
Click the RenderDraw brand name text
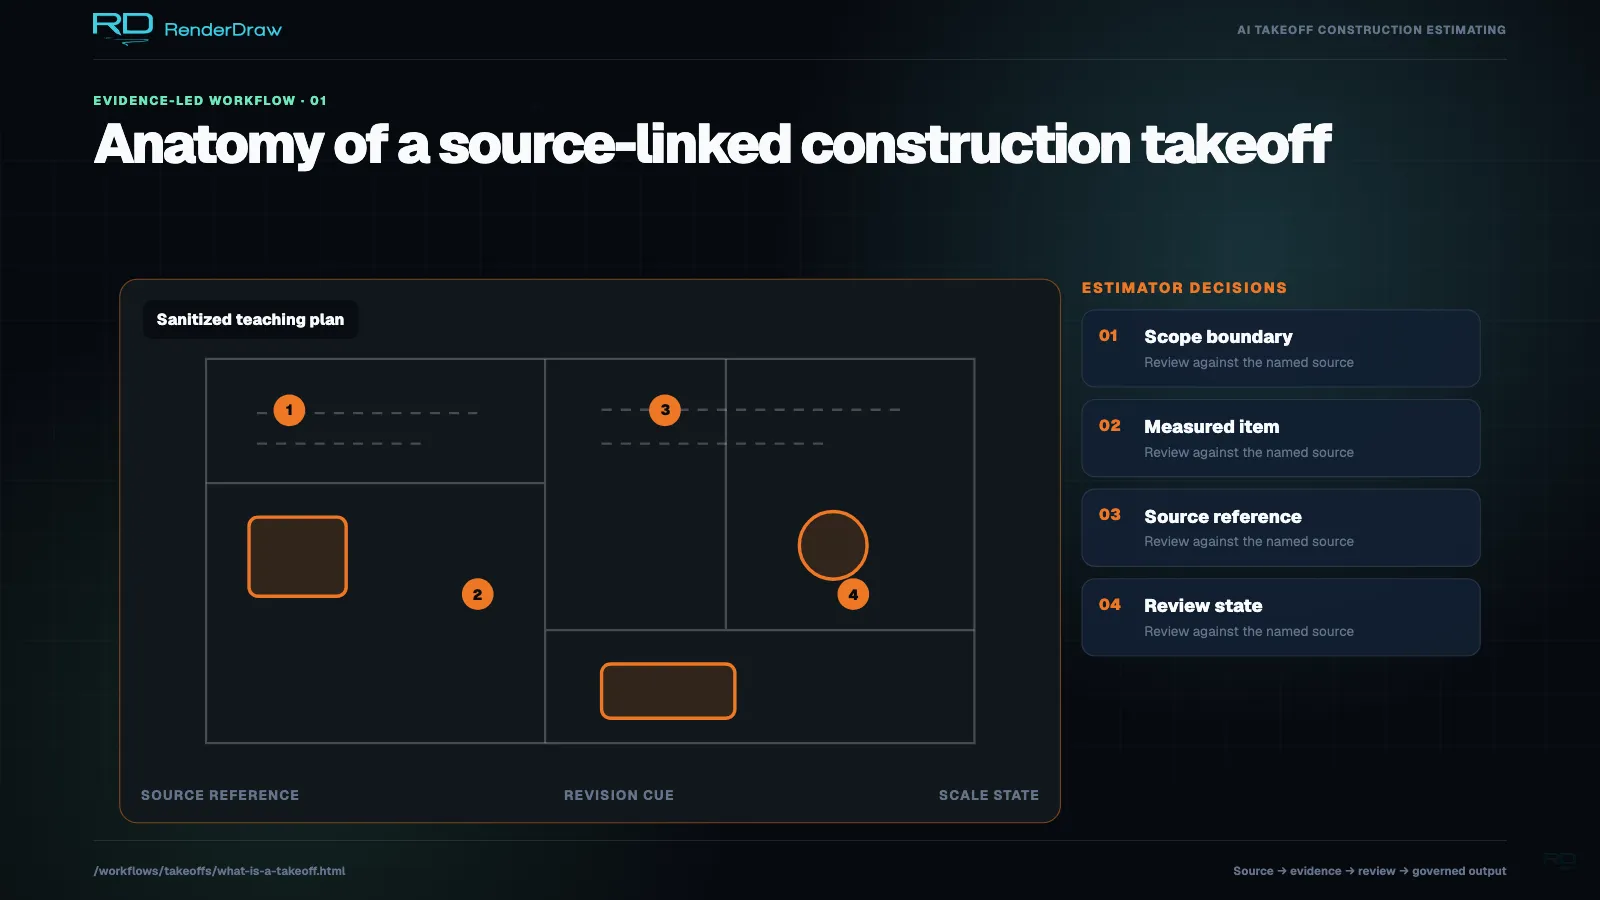pos(223,30)
